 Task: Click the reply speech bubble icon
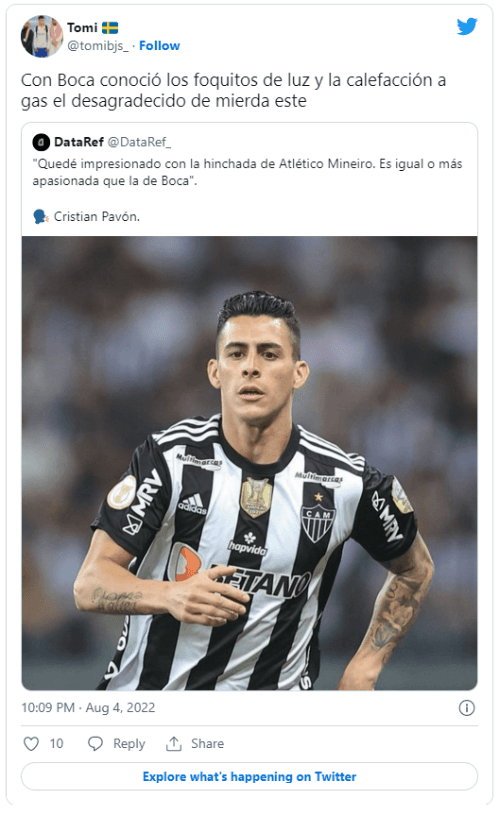pyautogui.click(x=95, y=744)
